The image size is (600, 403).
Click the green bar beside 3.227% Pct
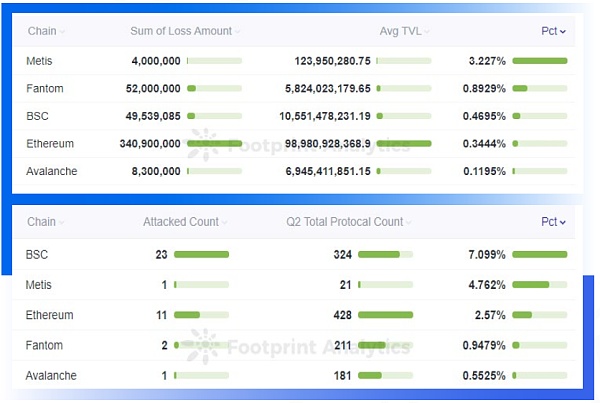[539, 61]
